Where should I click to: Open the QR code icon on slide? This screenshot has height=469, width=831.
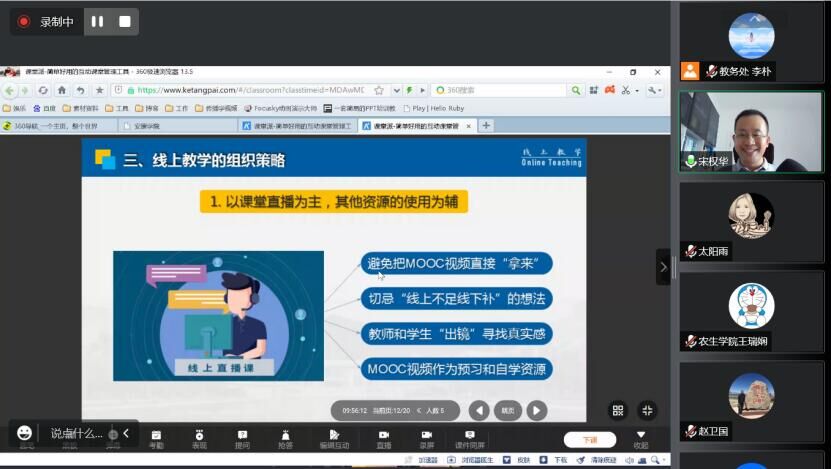point(618,410)
